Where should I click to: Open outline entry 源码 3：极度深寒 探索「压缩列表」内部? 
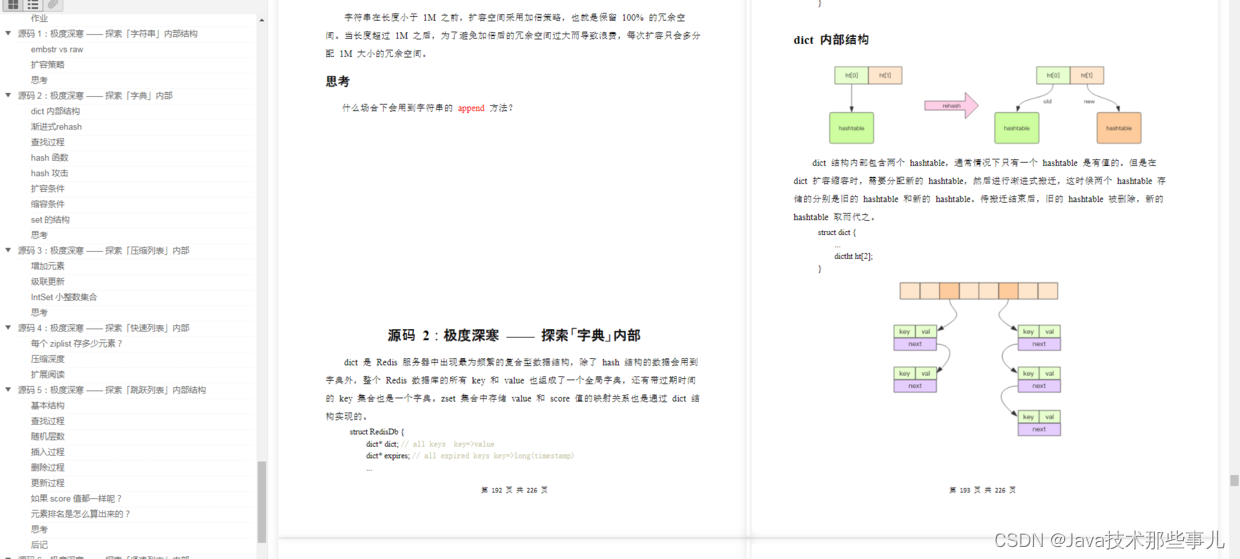coord(103,251)
